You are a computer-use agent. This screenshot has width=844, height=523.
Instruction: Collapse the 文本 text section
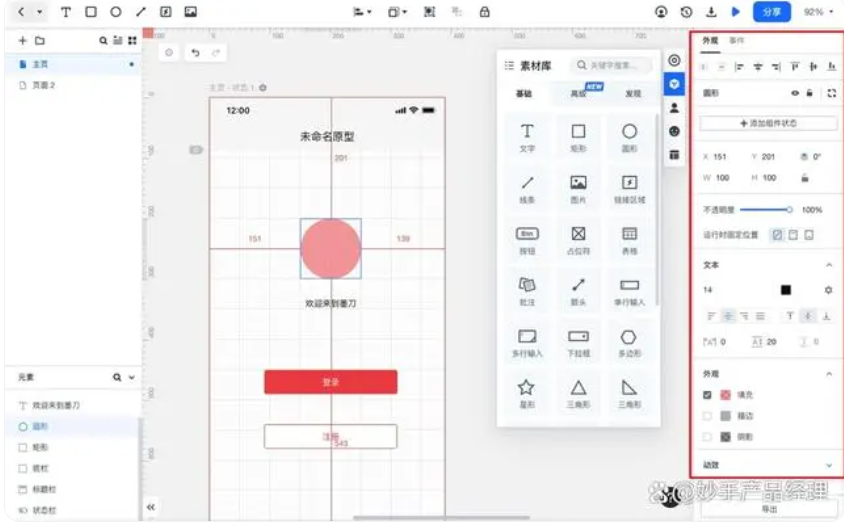[828, 265]
